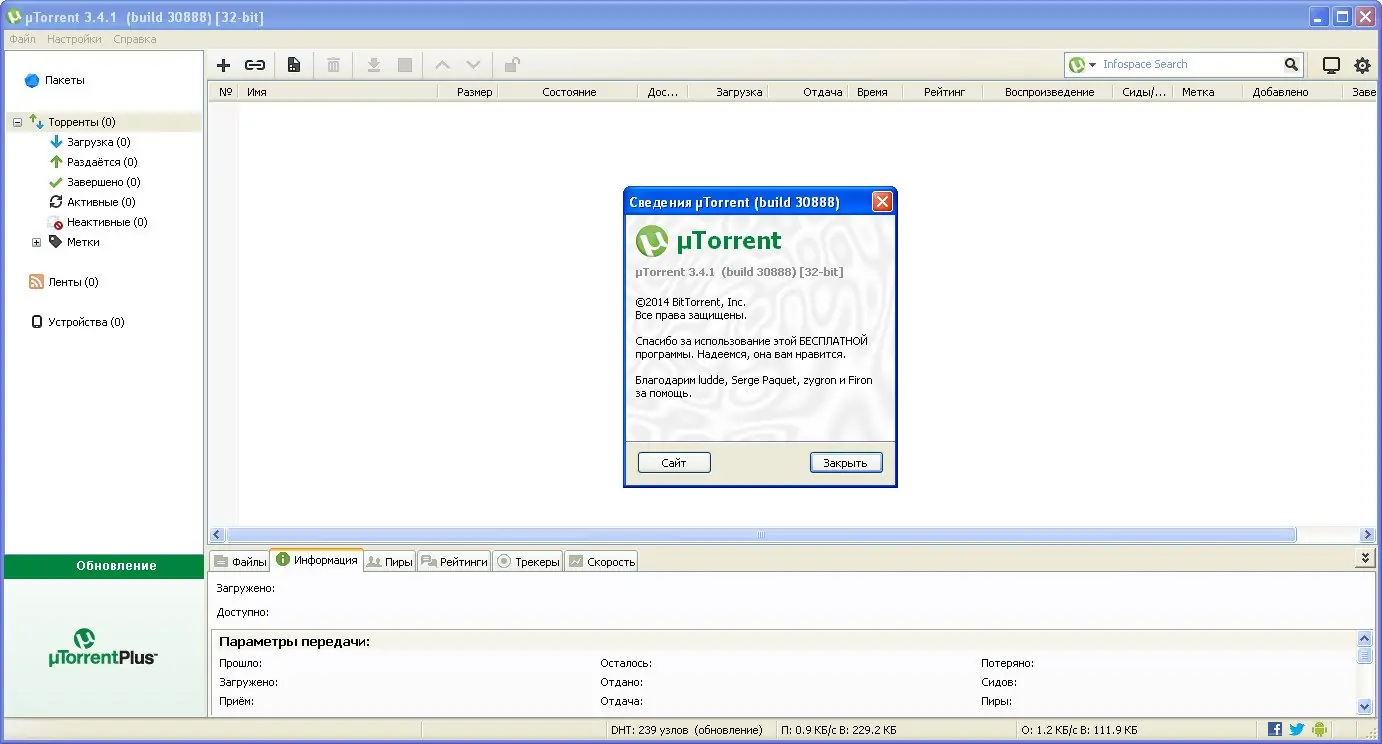The image size is (1382, 744).
Task: Switch to the Пиры tab
Action: tap(389, 562)
